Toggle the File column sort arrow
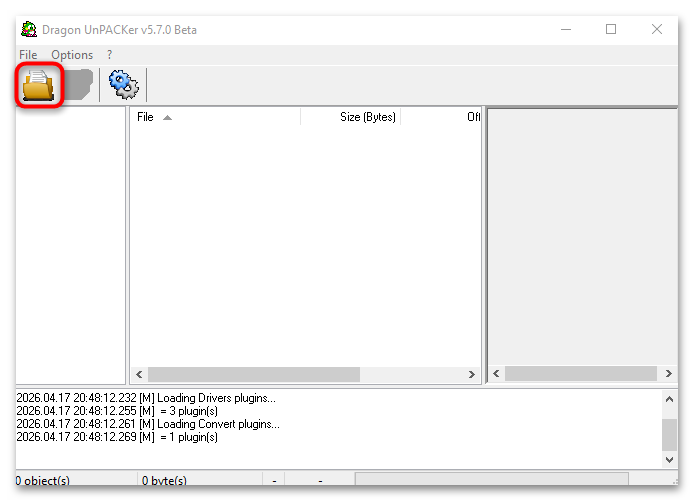 pos(167,117)
